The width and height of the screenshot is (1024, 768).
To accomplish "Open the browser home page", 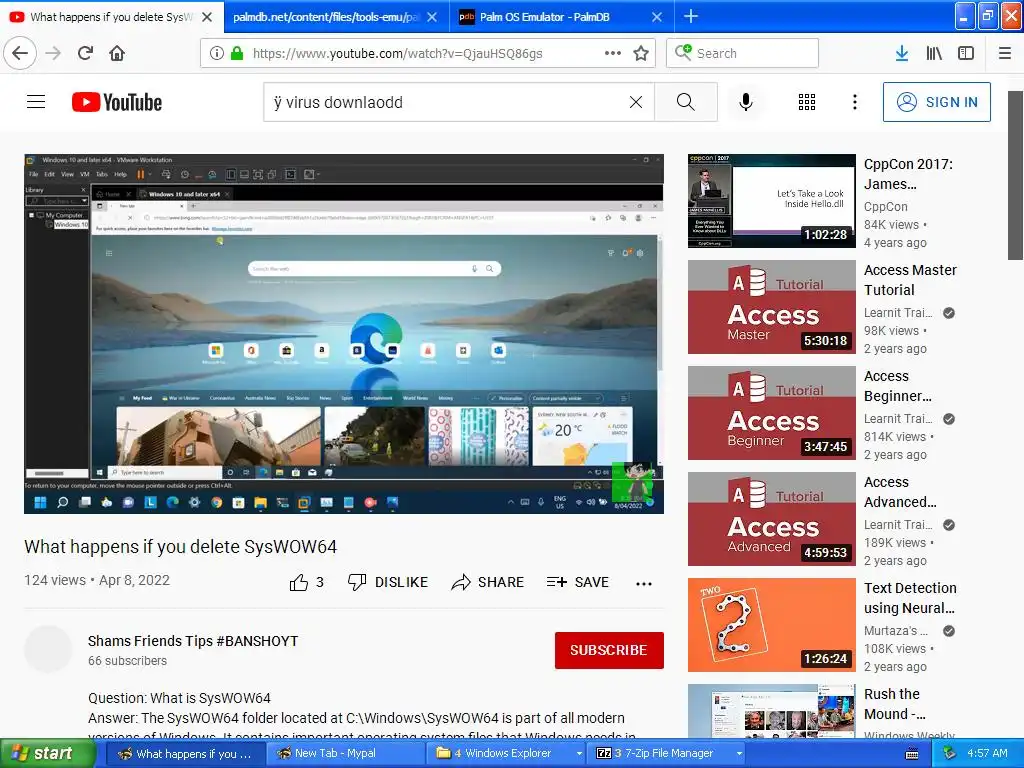I will (x=117, y=53).
